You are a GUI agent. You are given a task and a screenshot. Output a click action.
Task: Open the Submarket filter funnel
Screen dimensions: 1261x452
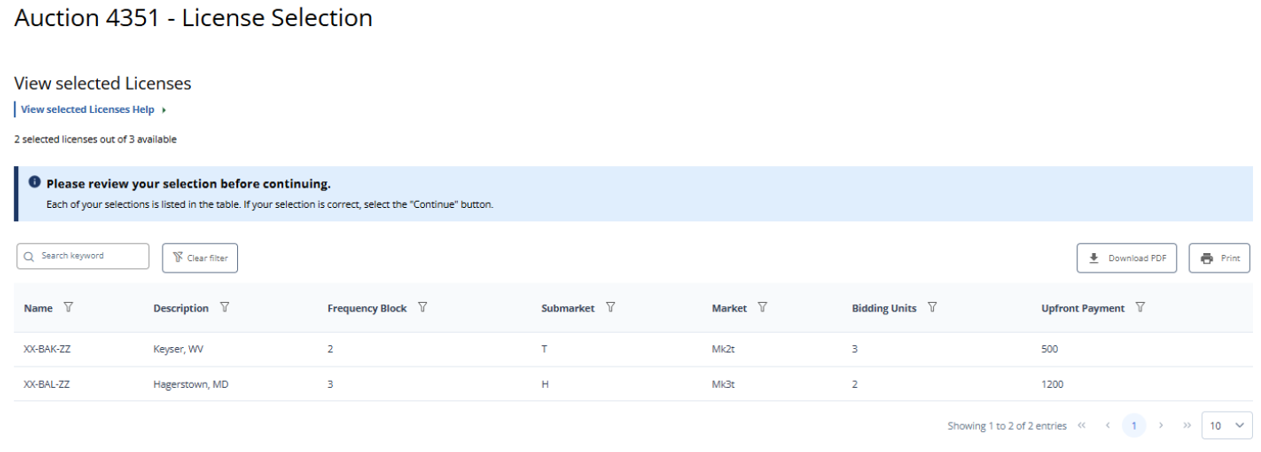coord(610,308)
